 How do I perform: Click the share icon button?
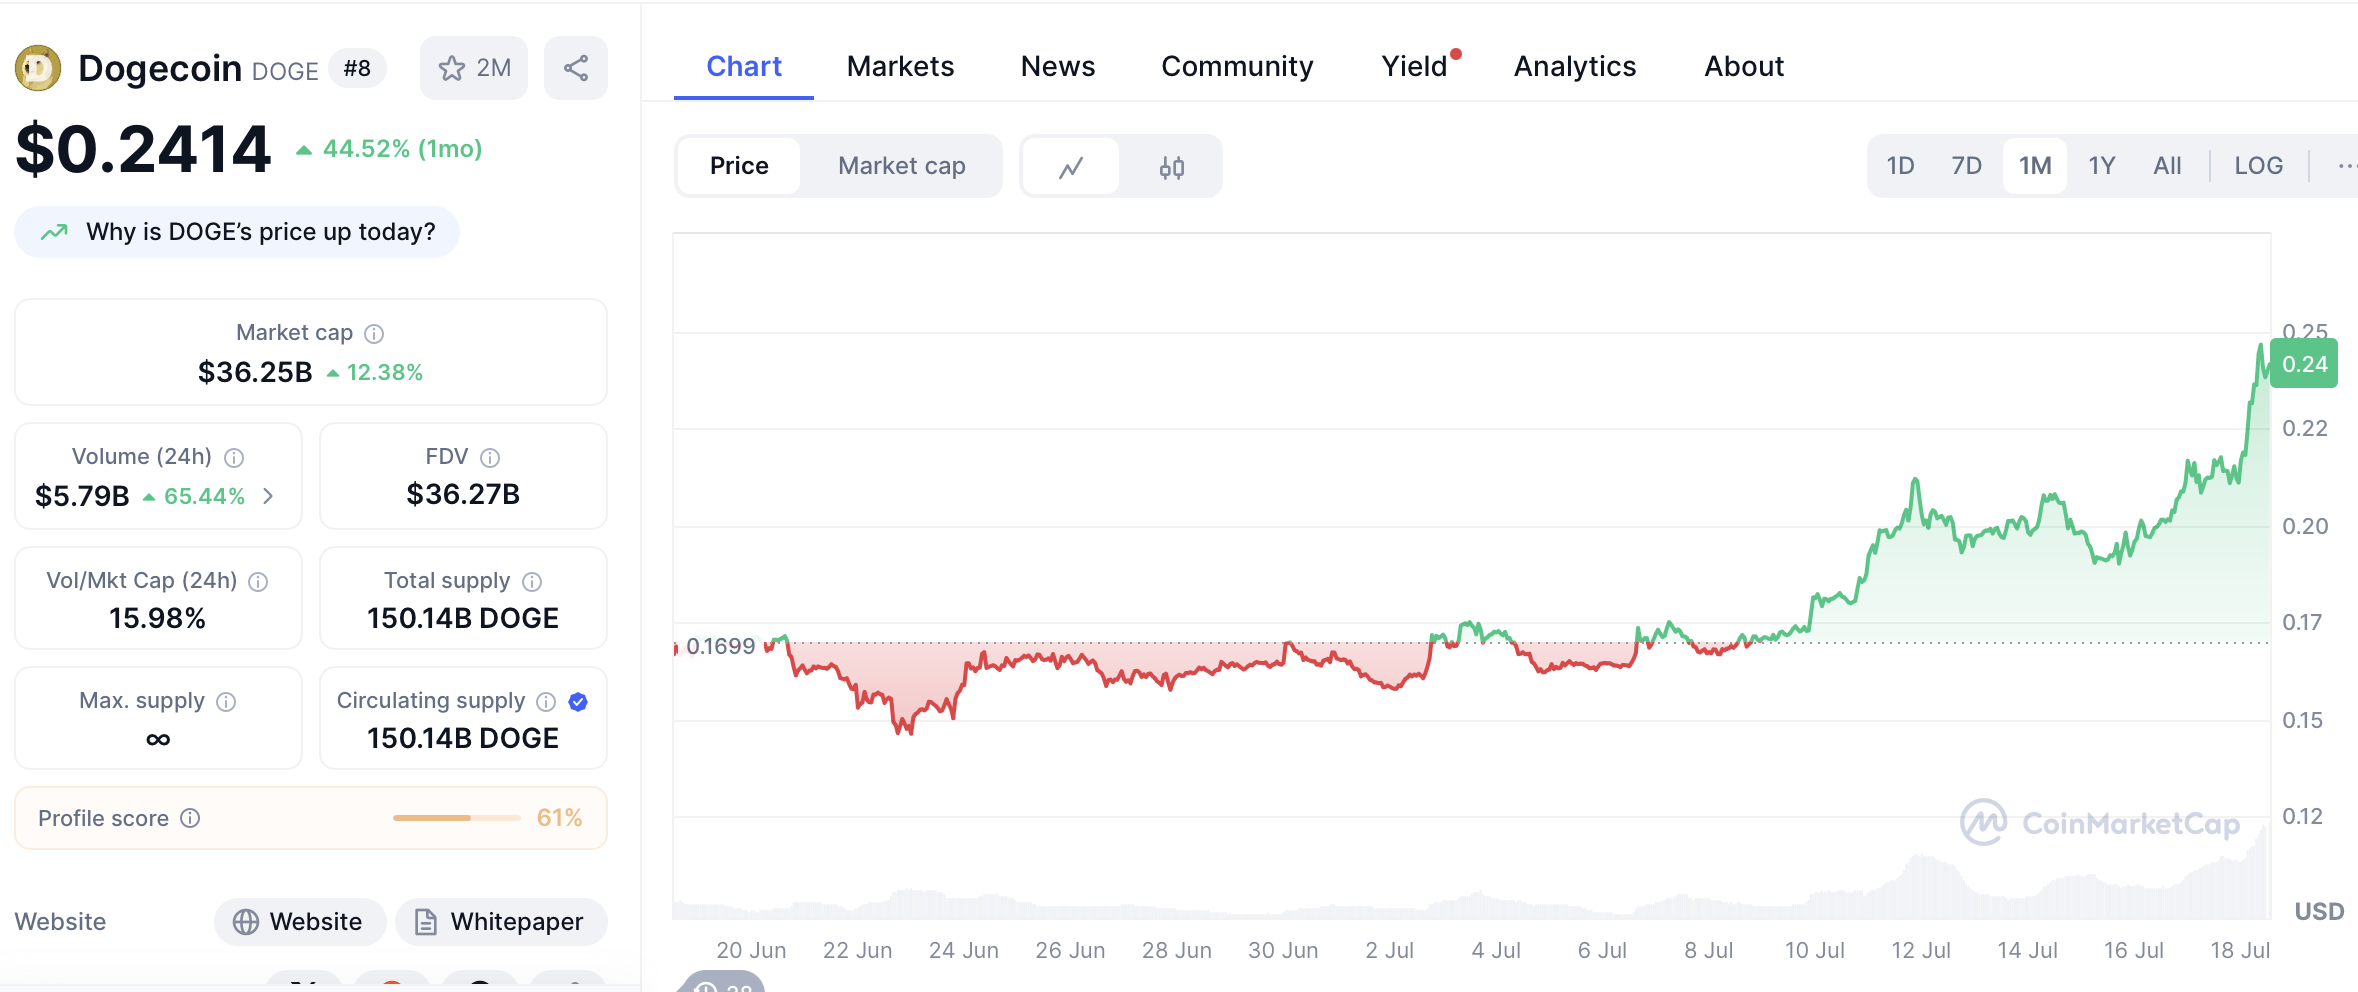[575, 68]
